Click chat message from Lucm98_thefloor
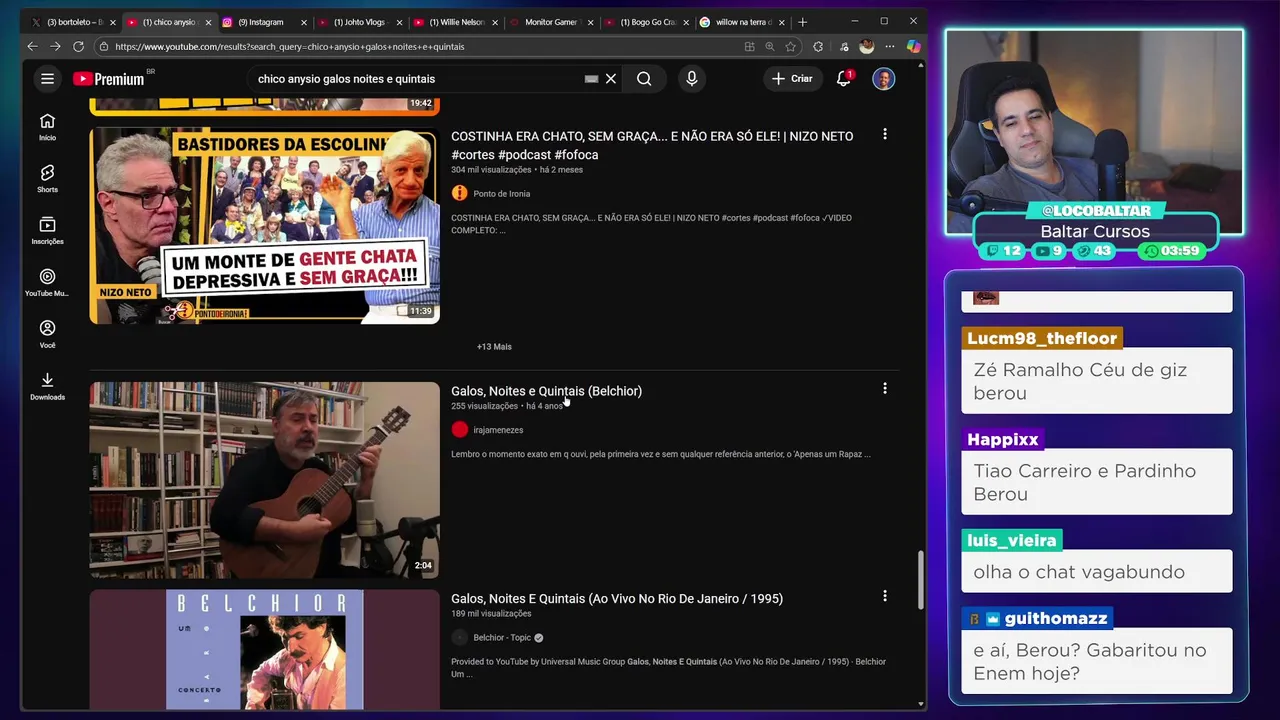Image resolution: width=1280 pixels, height=720 pixels. pos(1097,381)
